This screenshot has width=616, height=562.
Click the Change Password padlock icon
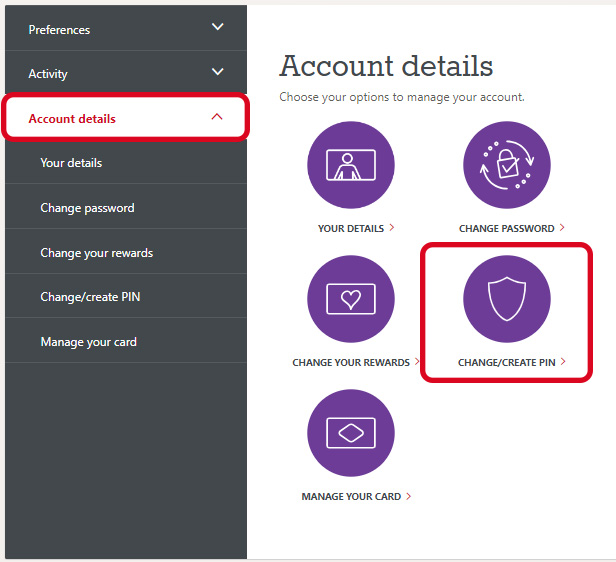(x=507, y=165)
